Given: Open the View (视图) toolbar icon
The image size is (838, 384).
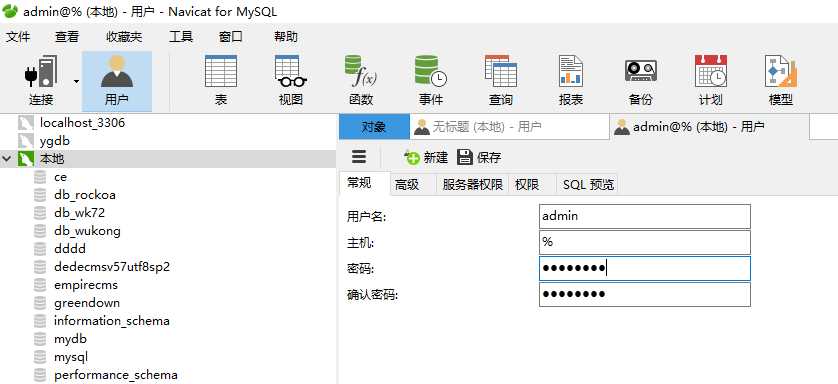Looking at the screenshot, I should pos(291,81).
